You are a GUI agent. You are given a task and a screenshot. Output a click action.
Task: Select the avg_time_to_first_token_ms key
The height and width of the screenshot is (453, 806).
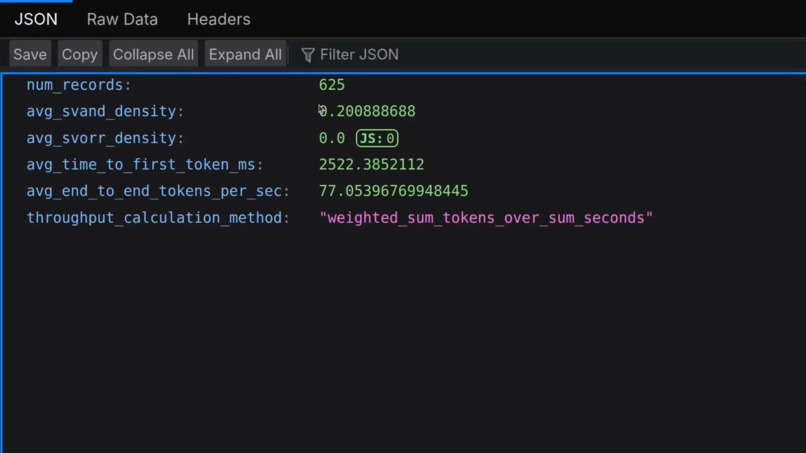point(141,165)
